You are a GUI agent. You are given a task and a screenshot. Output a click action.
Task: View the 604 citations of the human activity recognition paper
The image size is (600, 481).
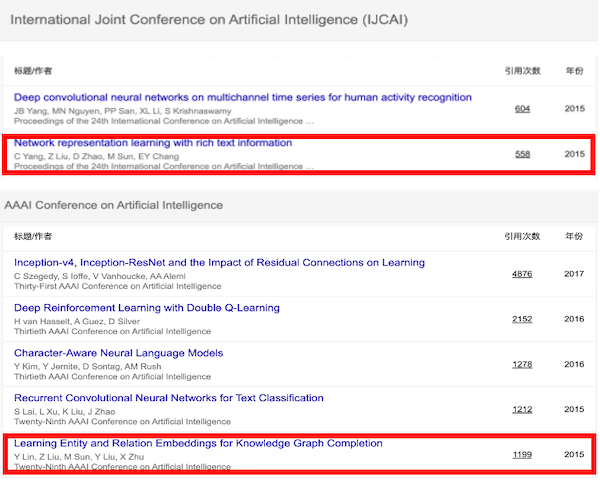[x=522, y=109]
